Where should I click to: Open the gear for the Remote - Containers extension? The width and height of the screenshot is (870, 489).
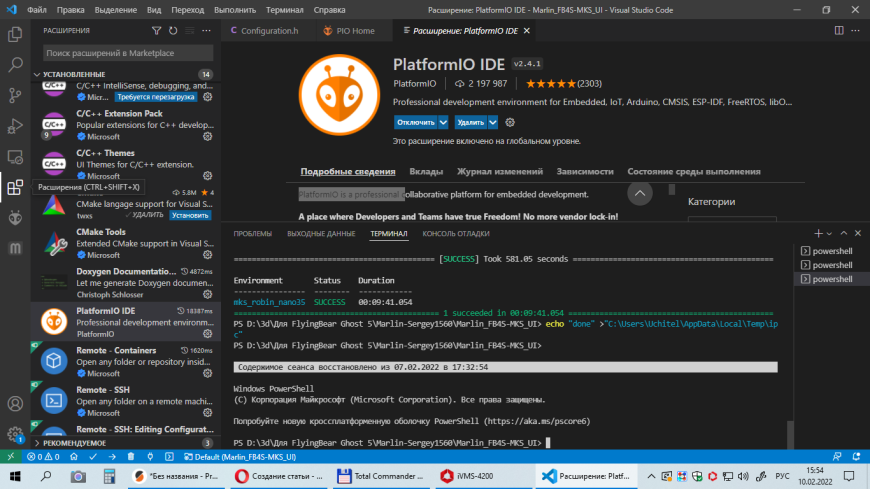click(x=208, y=374)
